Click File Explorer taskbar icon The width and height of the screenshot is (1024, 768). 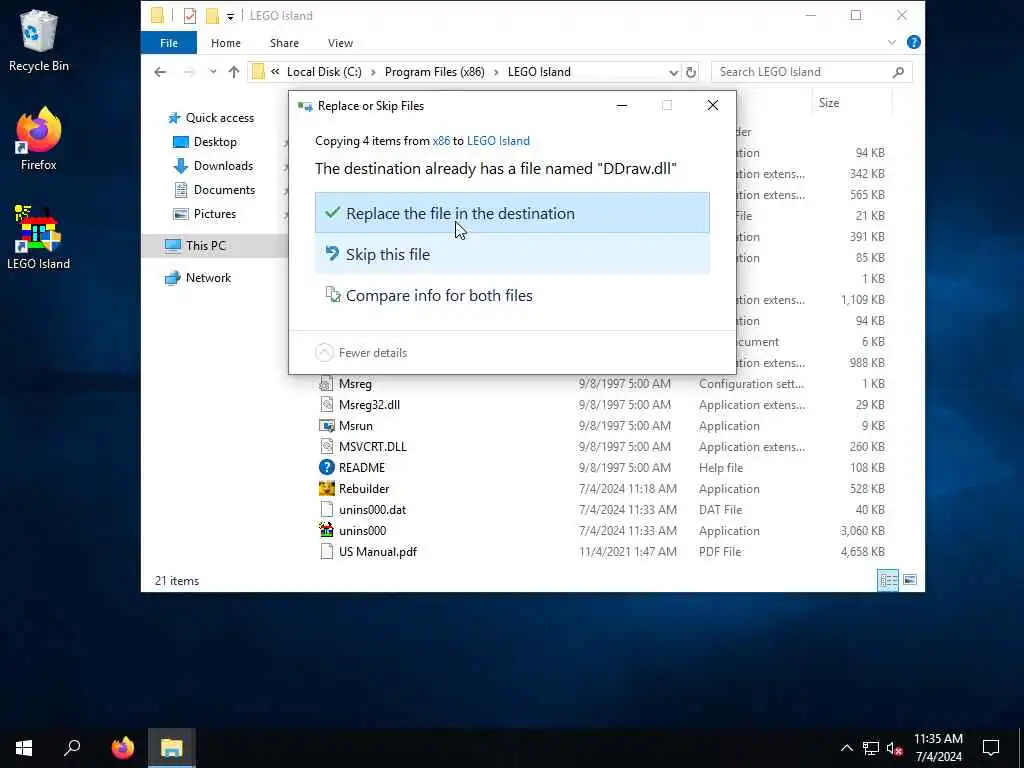(x=171, y=748)
